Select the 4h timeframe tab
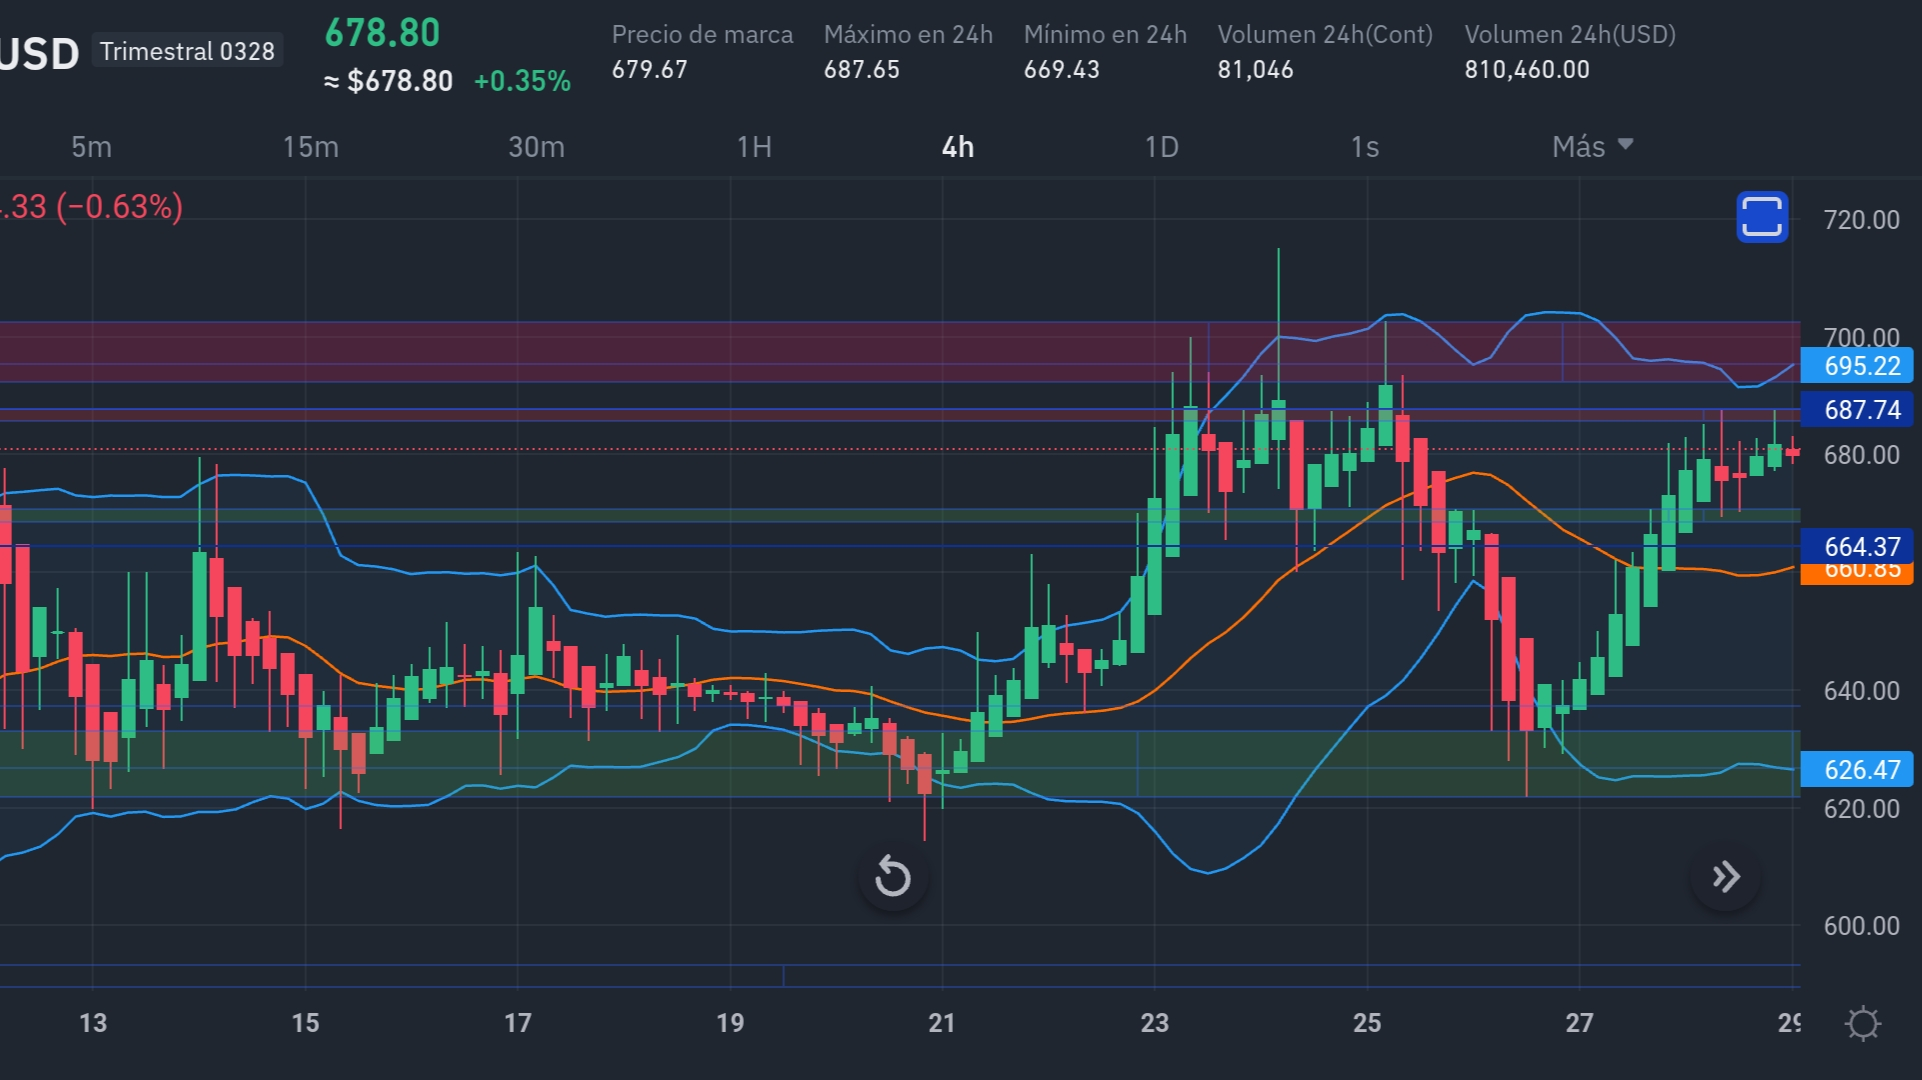Screen dimensions: 1922x1080 pyautogui.click(x=957, y=147)
